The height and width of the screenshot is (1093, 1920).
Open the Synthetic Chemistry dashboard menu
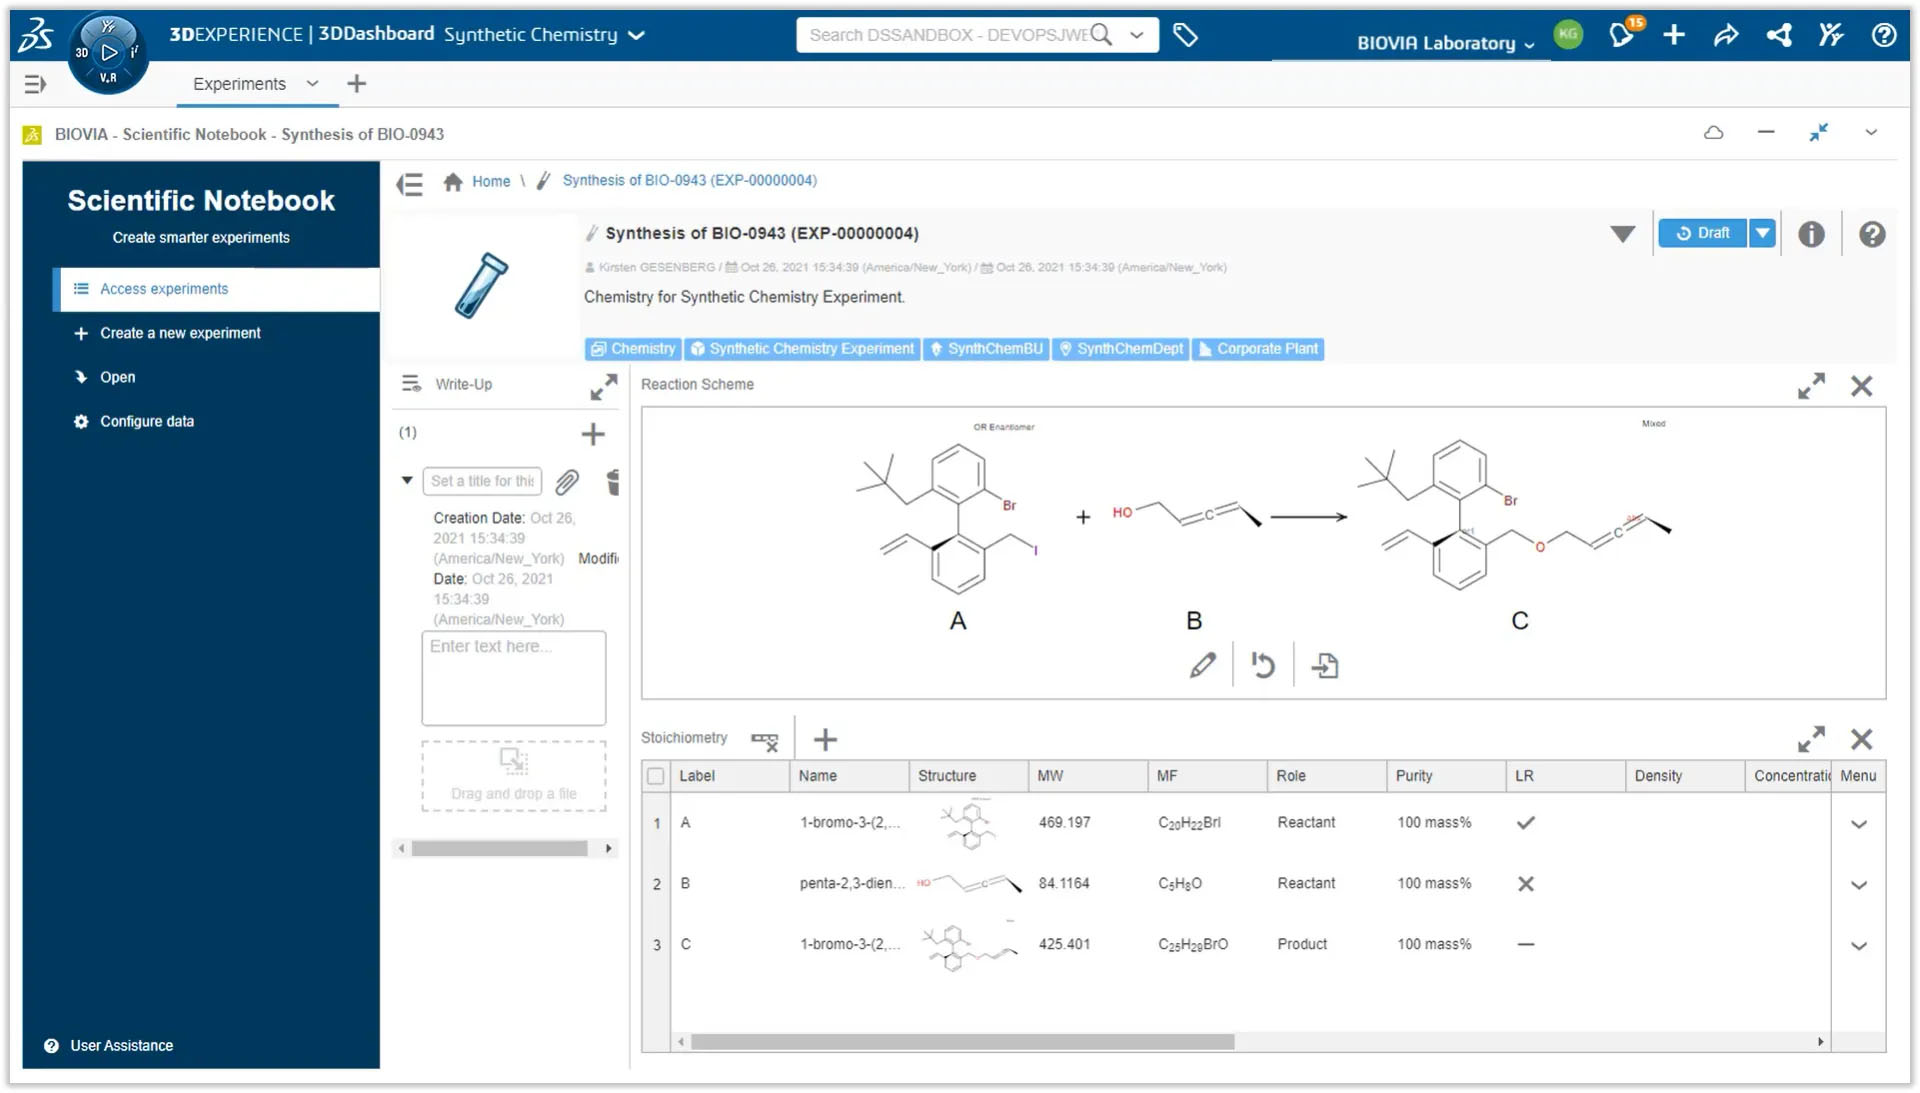(x=637, y=34)
